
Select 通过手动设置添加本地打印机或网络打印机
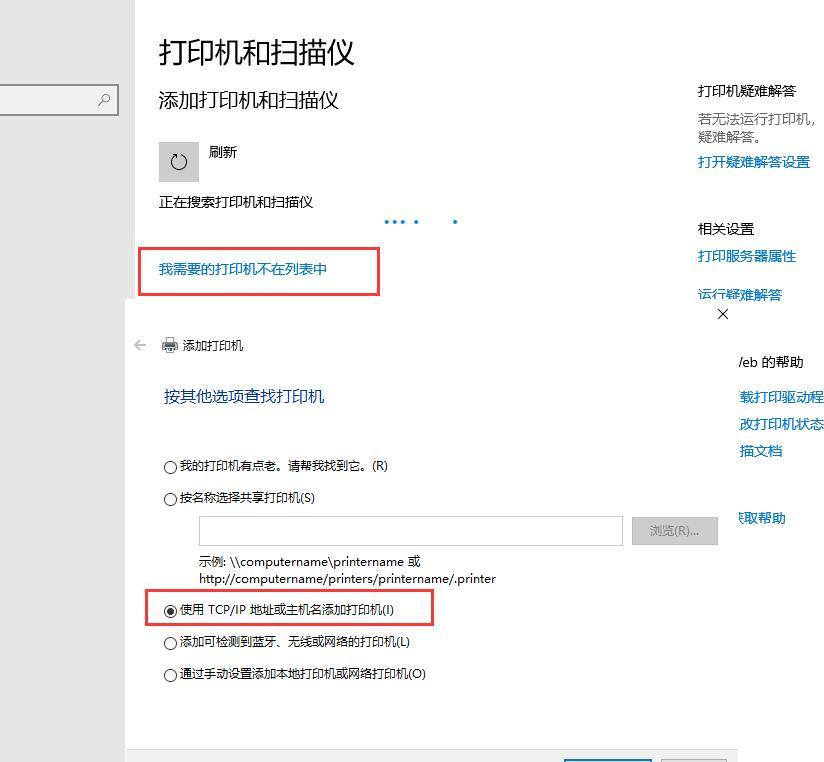(x=170, y=675)
